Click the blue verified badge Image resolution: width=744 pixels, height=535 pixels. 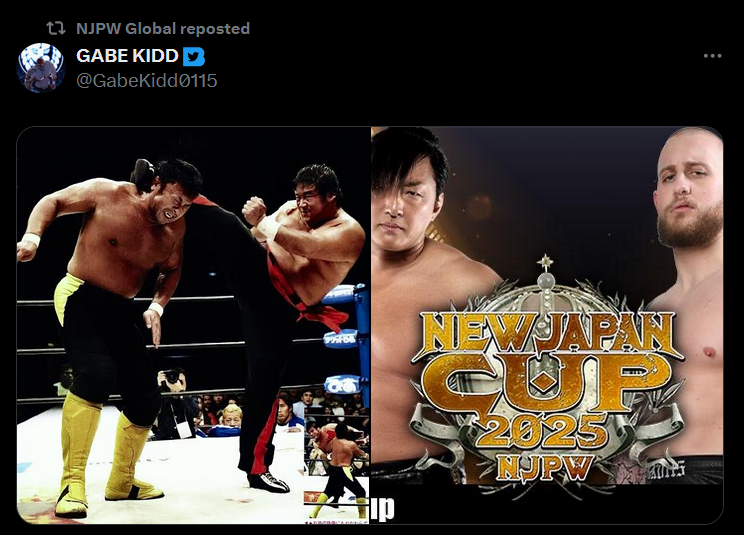tap(194, 57)
